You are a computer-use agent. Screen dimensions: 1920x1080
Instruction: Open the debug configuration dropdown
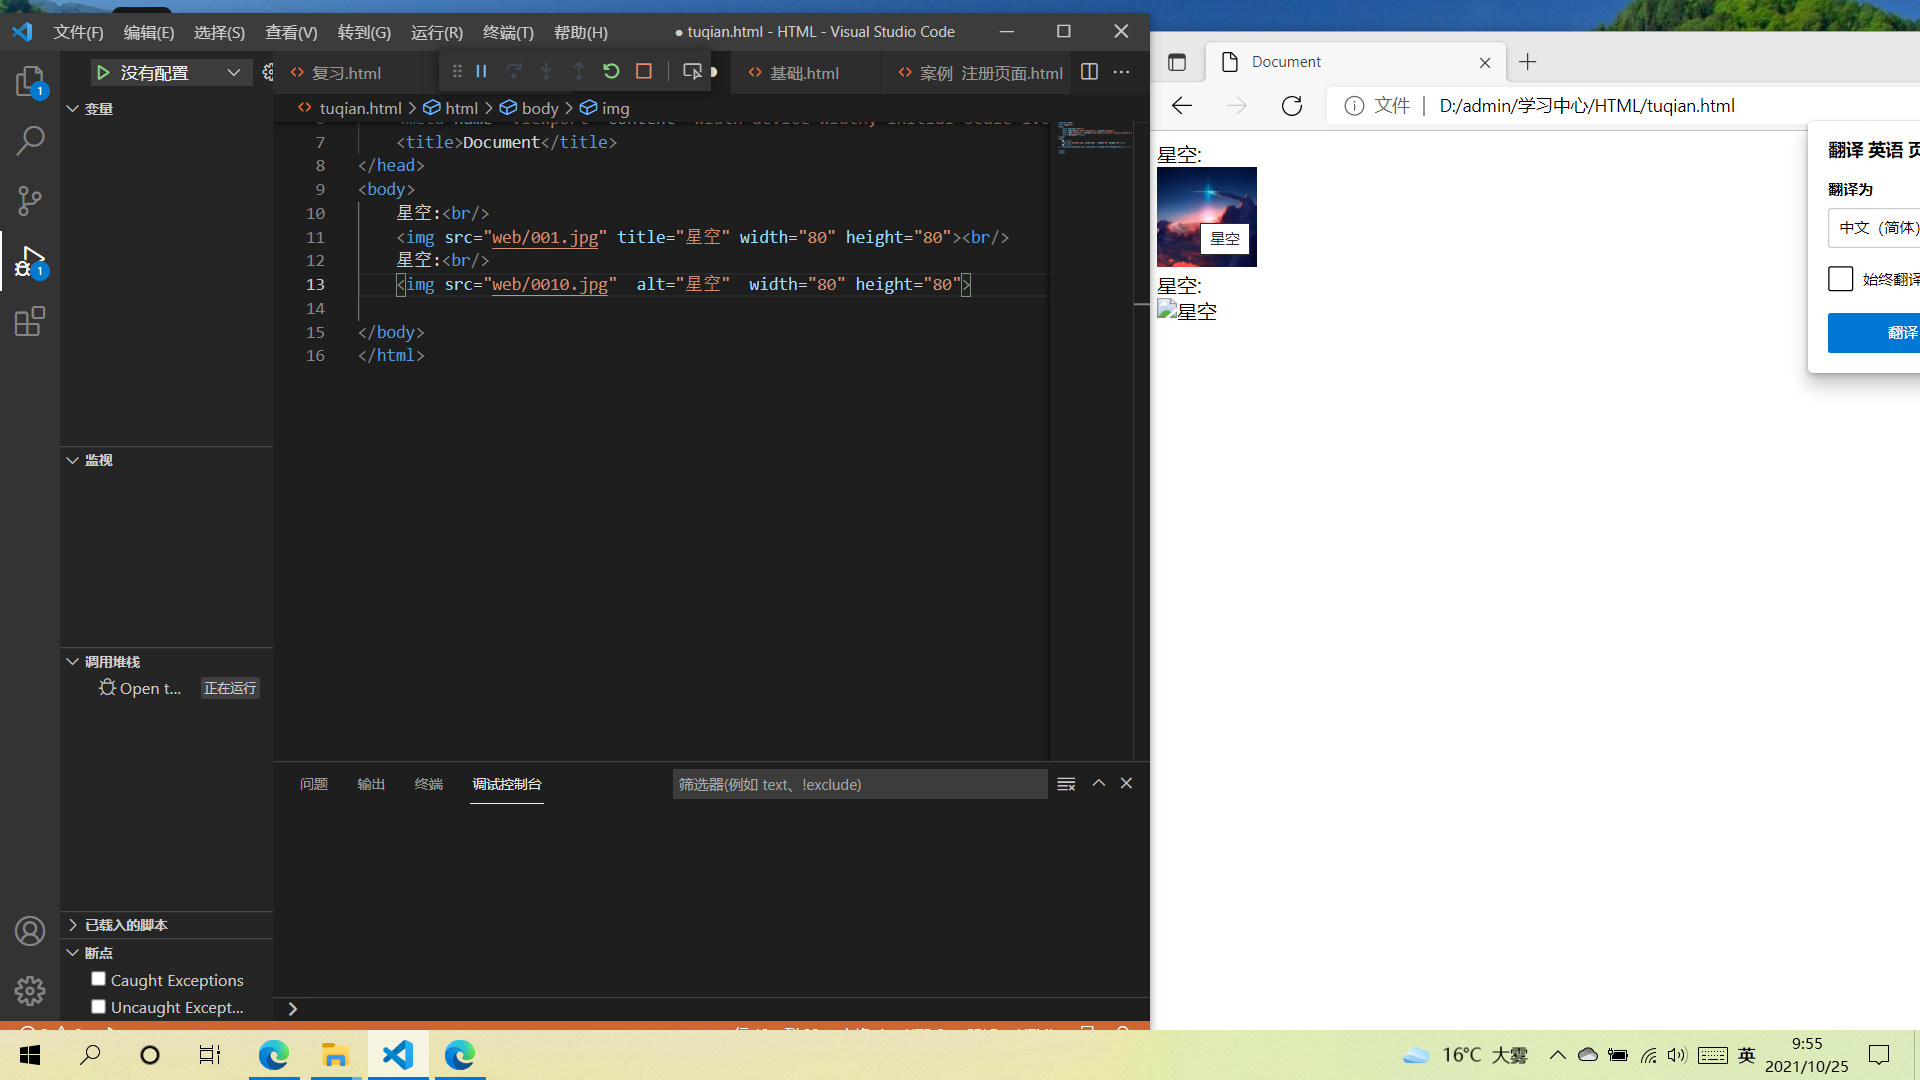point(233,72)
